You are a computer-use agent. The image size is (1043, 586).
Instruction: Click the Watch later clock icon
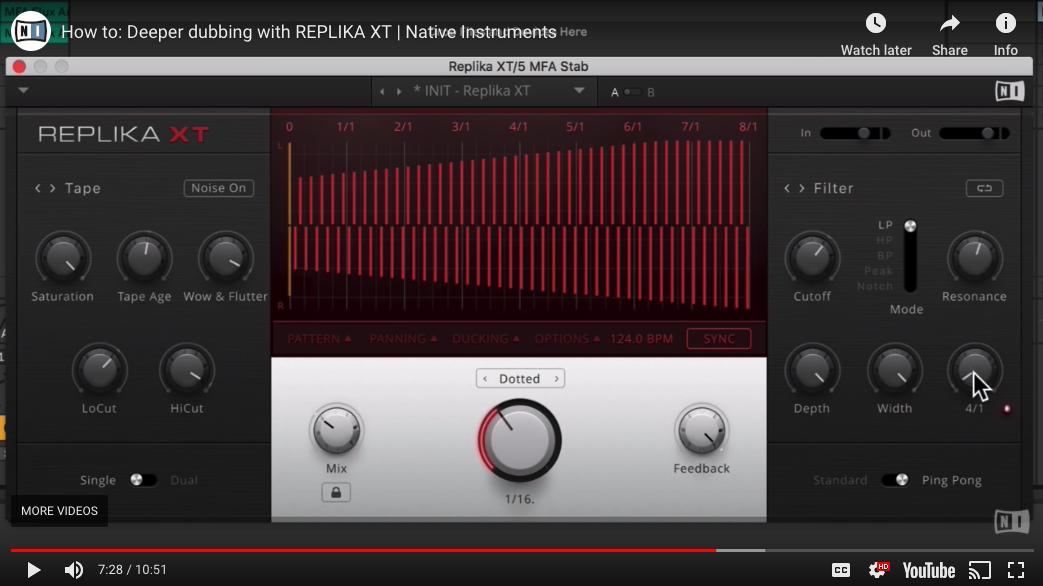point(875,24)
